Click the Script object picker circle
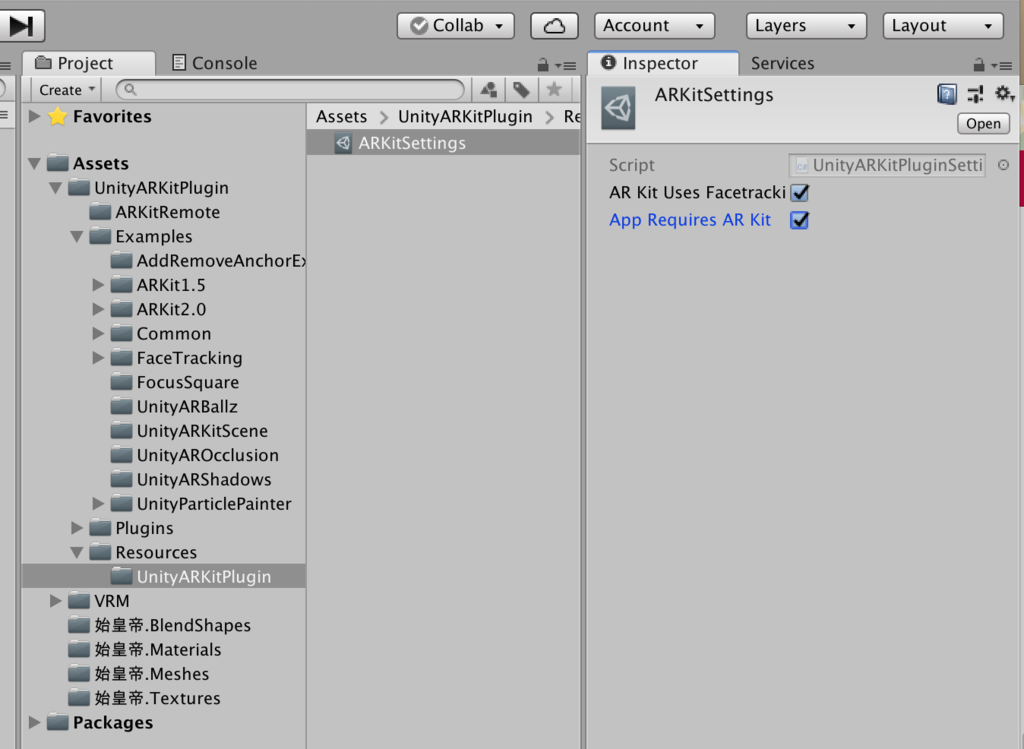 coord(1003,166)
